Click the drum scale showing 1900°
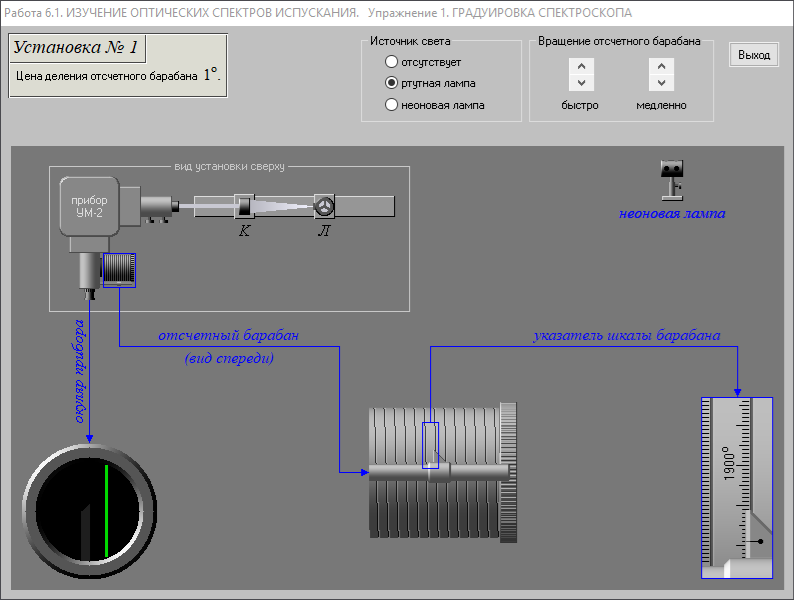 737,487
